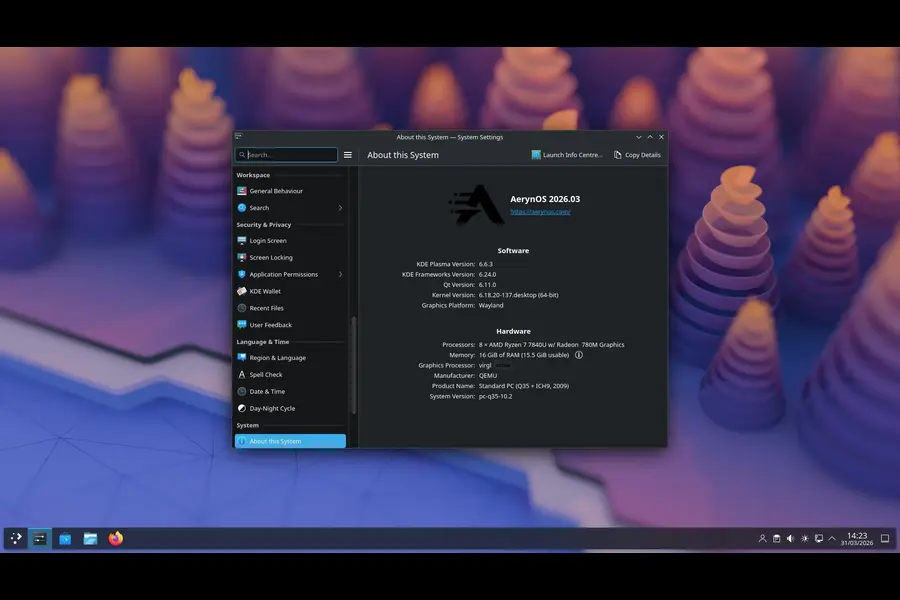Open the clipboard tool in the system tray
900x600 pixels.
pos(777,538)
